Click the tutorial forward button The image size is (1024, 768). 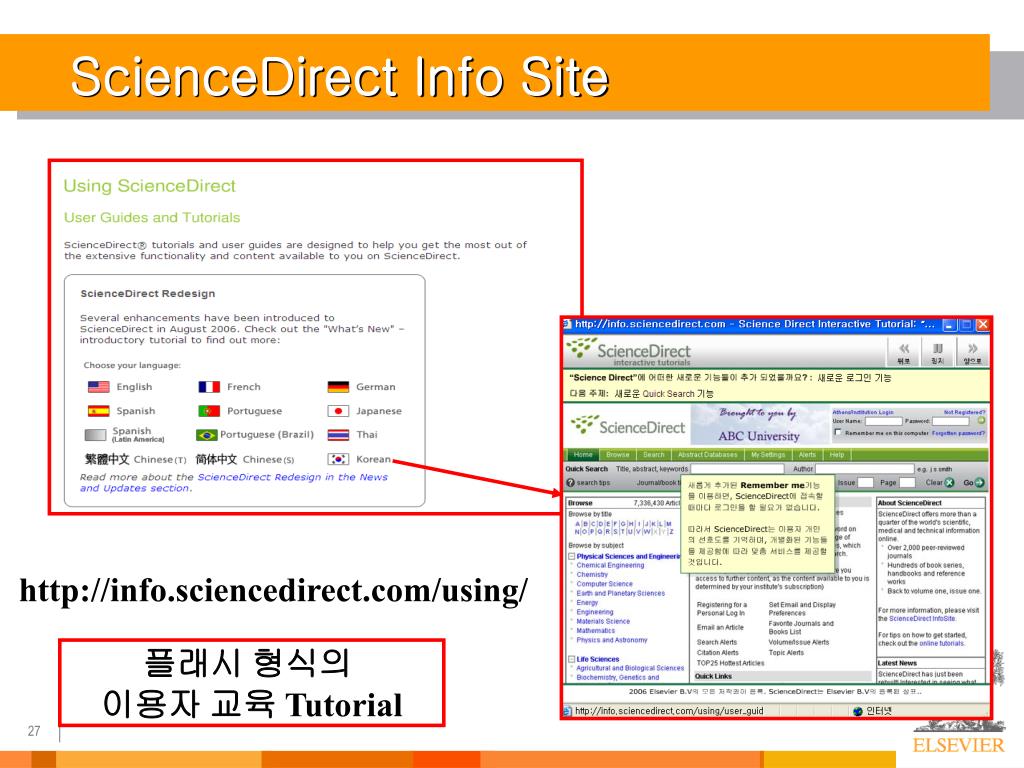click(972, 353)
